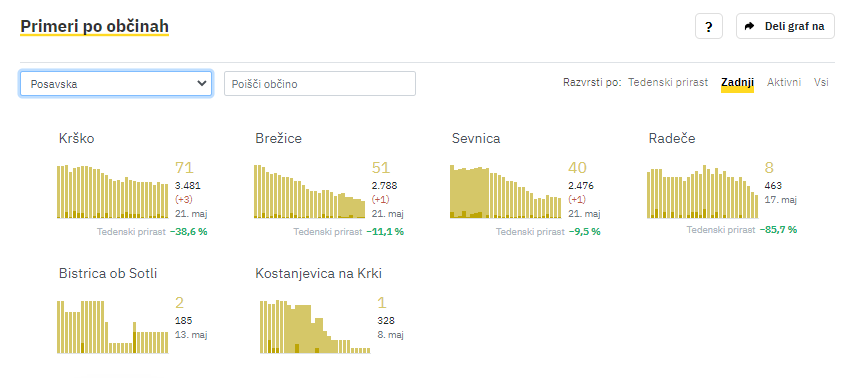857x378 pixels.
Task: Click the Krško municipality title
Action: coord(77,139)
